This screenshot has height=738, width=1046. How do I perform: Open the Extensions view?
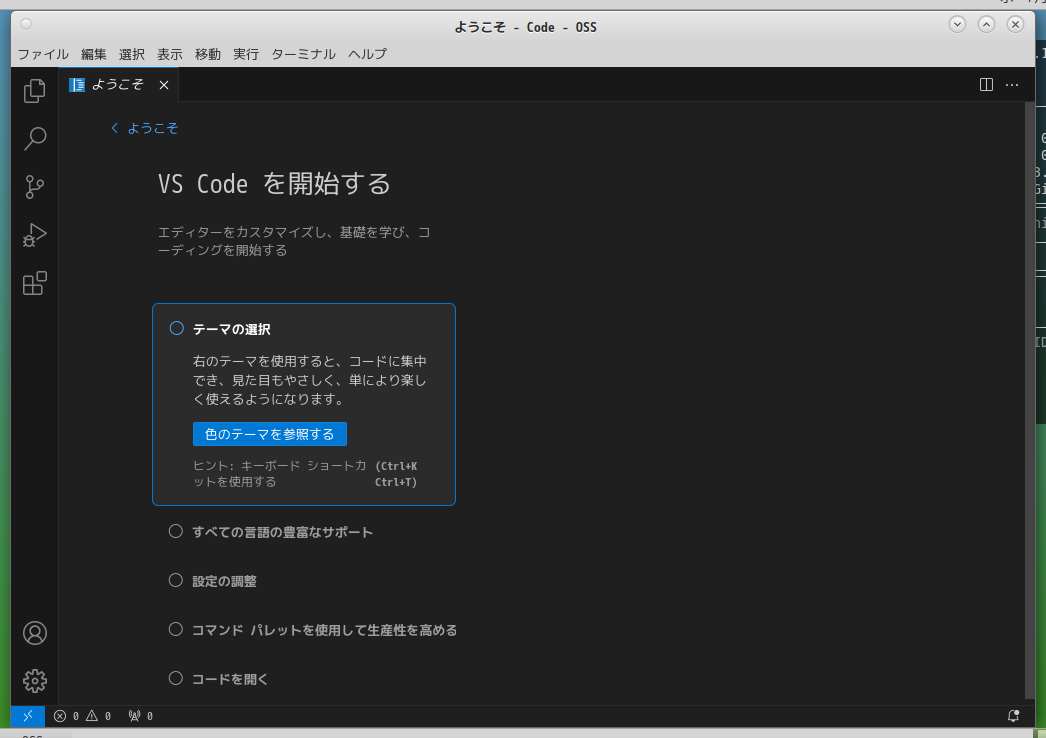(x=35, y=283)
